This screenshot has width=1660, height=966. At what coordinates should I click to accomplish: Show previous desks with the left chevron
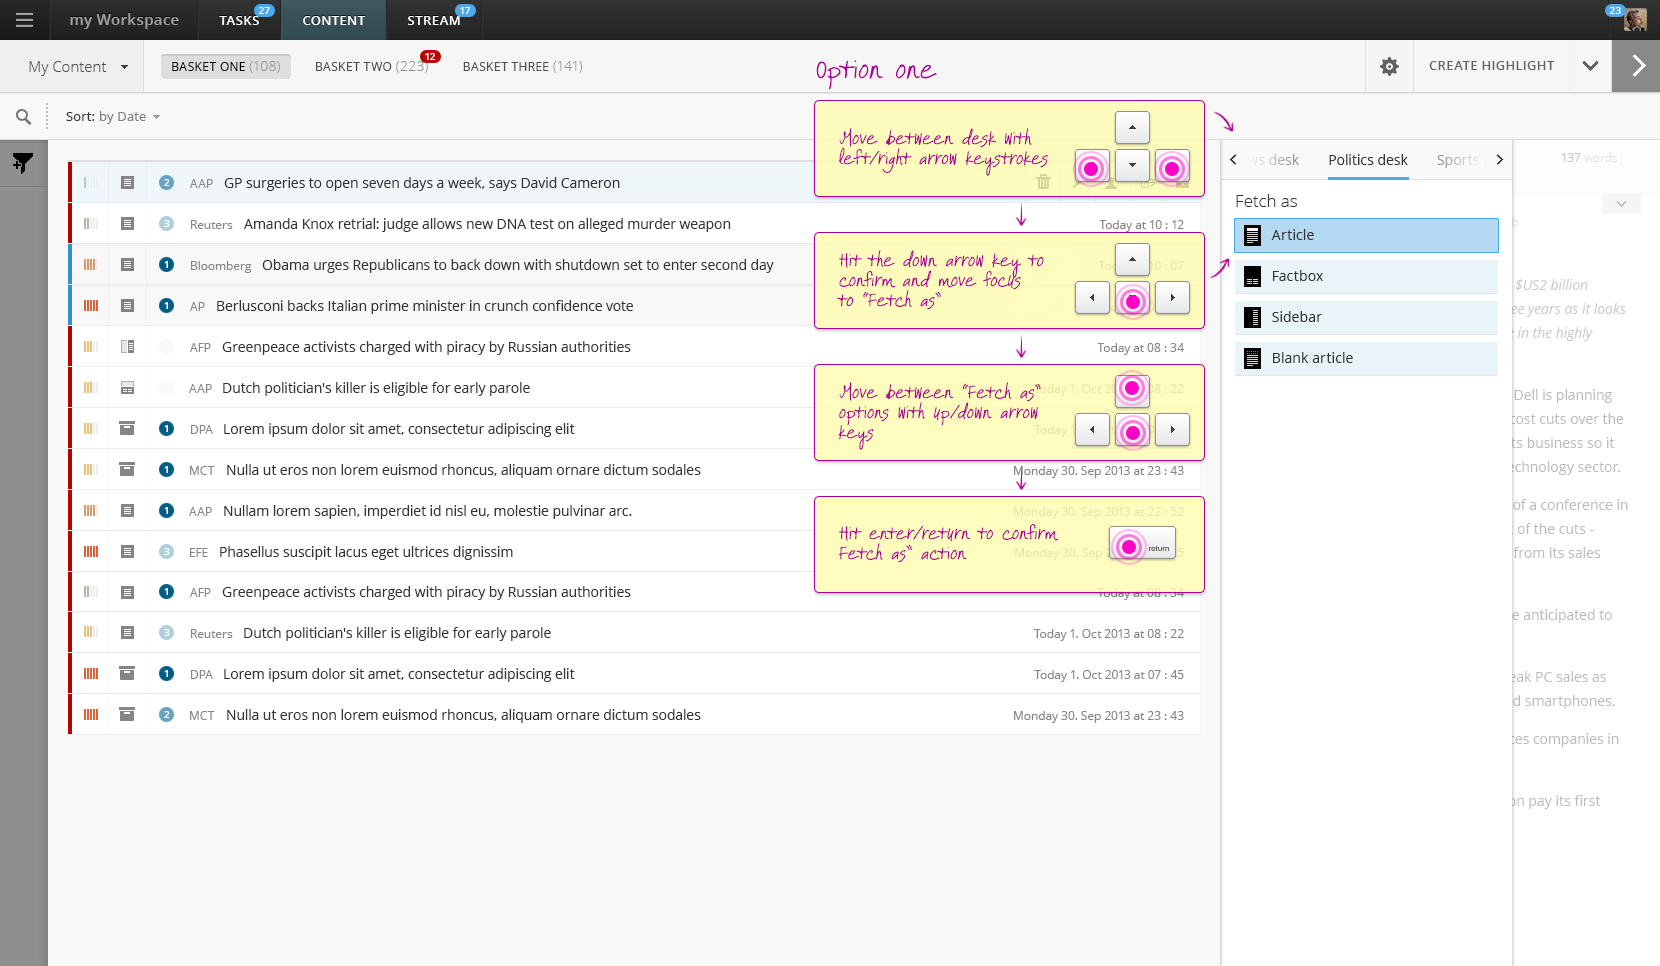pyautogui.click(x=1234, y=160)
